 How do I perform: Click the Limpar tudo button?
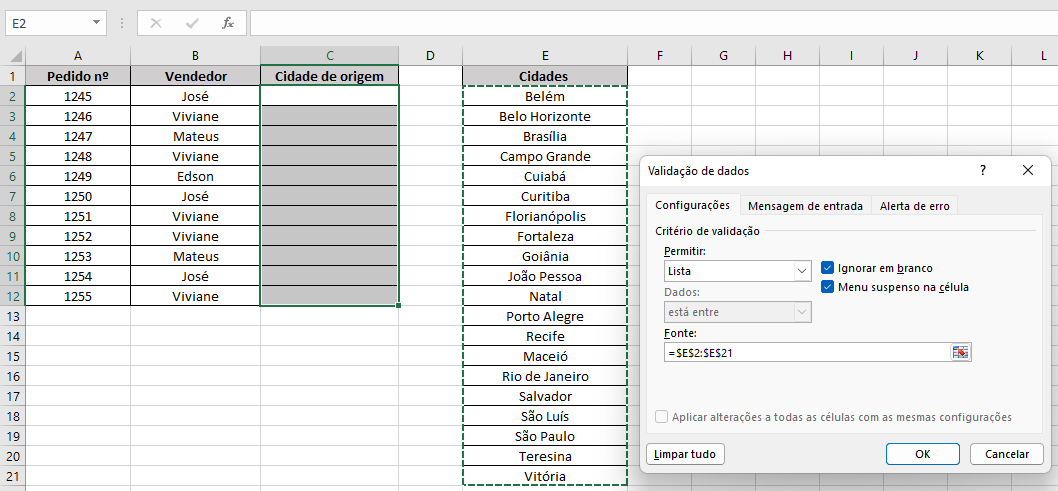click(x=685, y=454)
